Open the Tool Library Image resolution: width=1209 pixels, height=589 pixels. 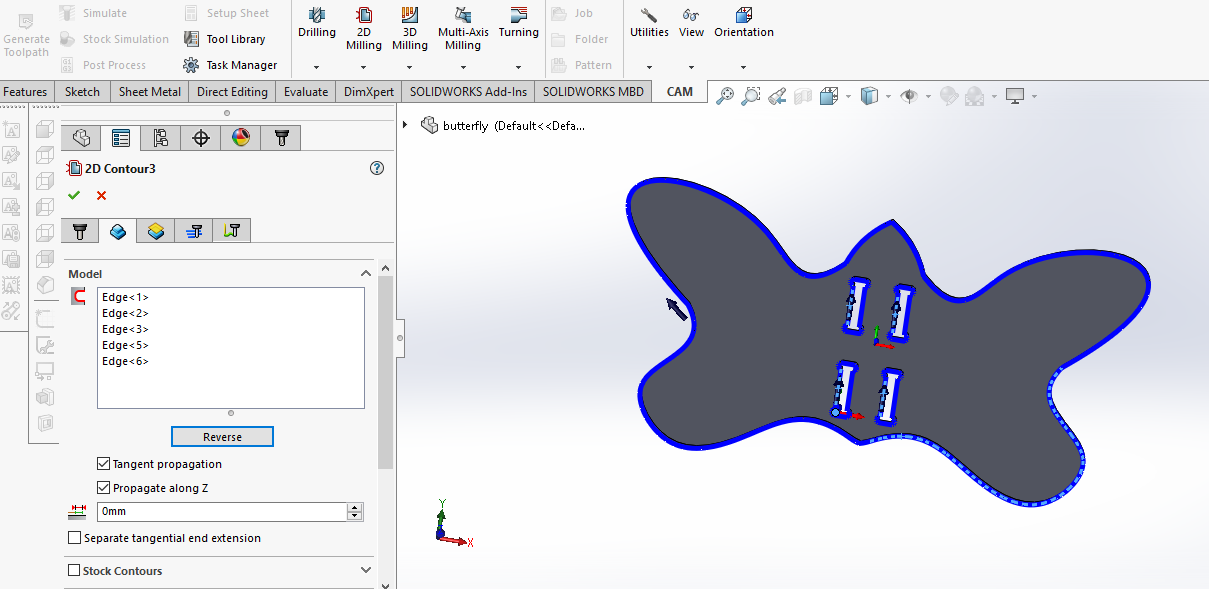point(225,39)
